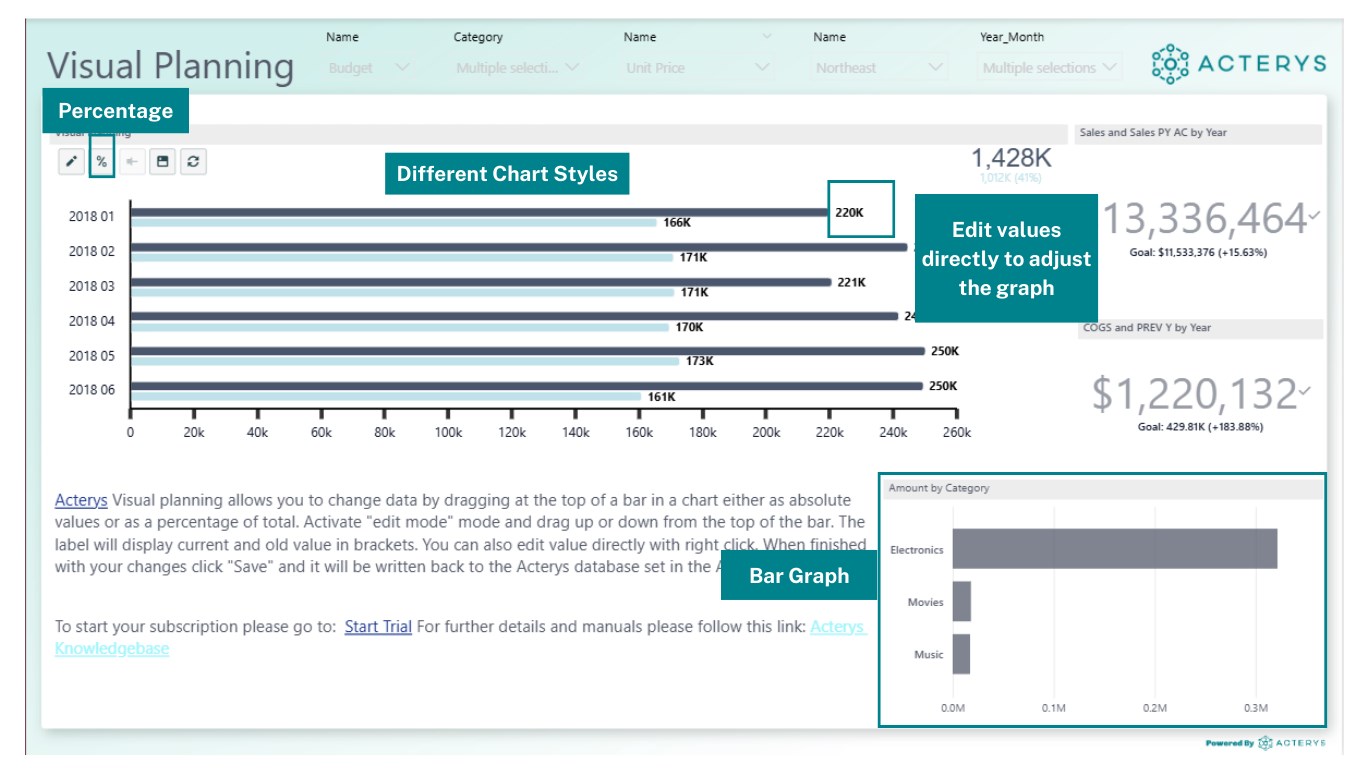Activate edit mode with the pencil icon
1366x768 pixels.
tap(70, 162)
